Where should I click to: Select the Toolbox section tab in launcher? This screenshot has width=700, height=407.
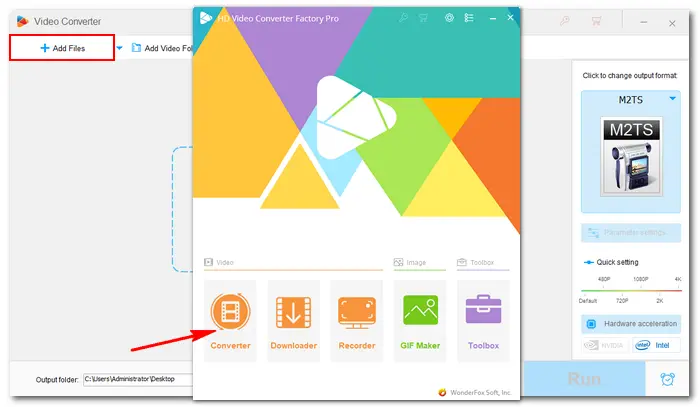tap(475, 262)
